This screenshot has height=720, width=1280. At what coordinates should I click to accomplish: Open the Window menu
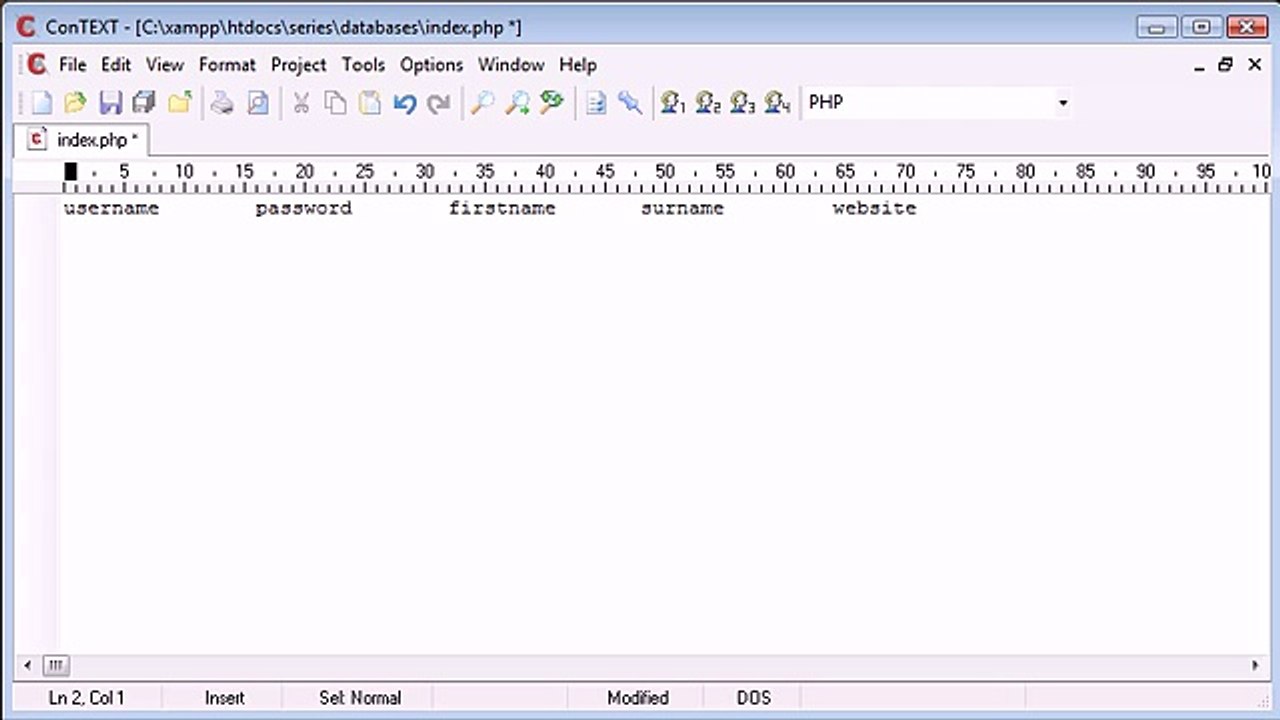511,64
